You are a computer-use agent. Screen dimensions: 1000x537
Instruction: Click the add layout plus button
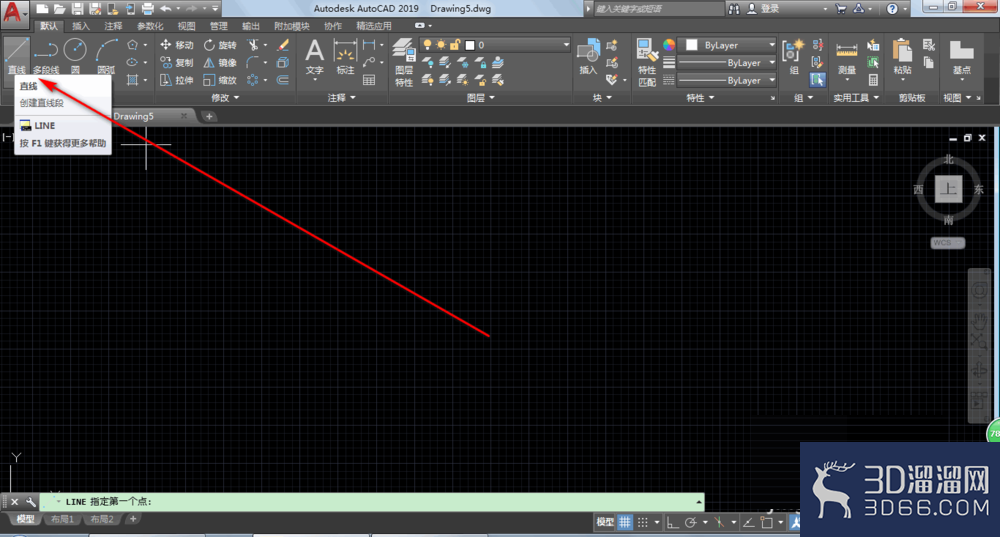point(133,519)
